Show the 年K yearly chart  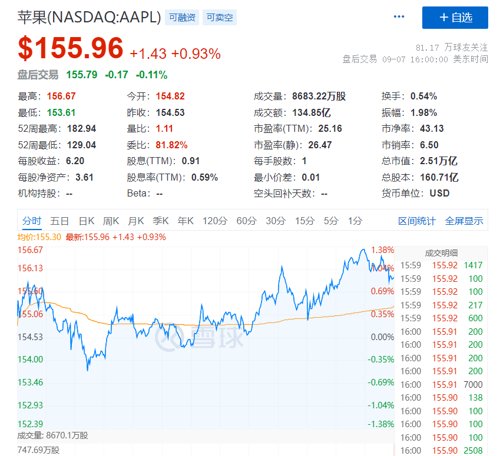(185, 221)
